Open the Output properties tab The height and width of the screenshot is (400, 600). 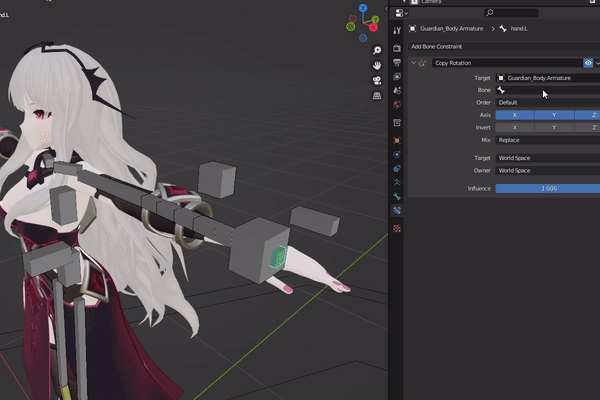point(397,62)
